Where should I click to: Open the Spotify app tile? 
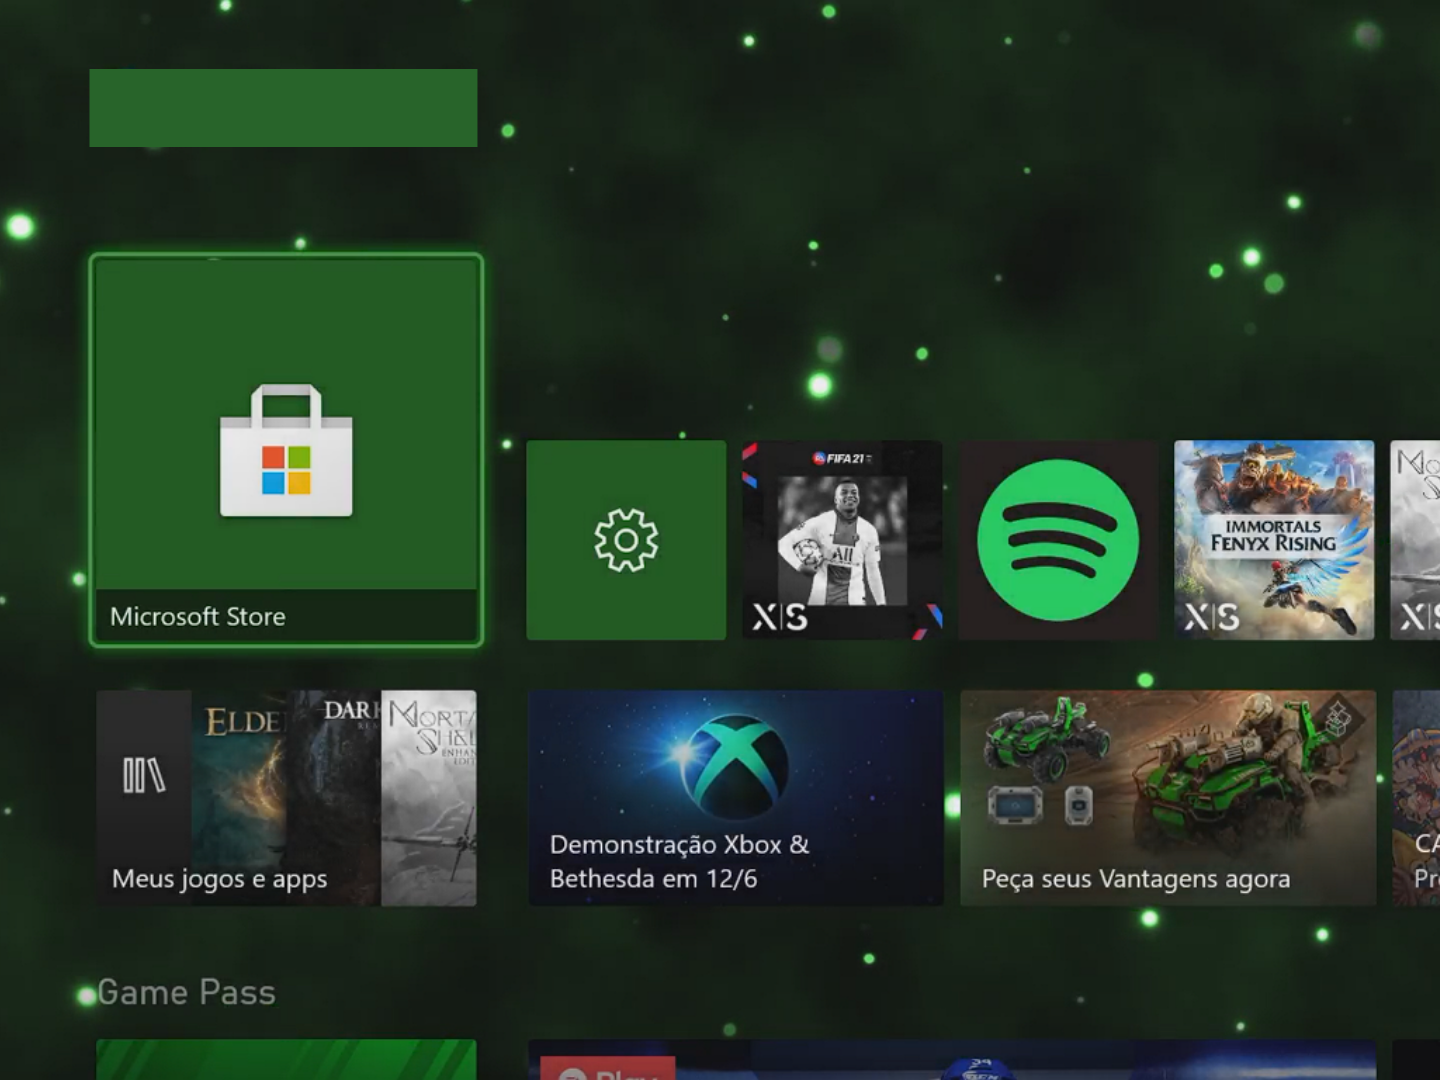1058,540
